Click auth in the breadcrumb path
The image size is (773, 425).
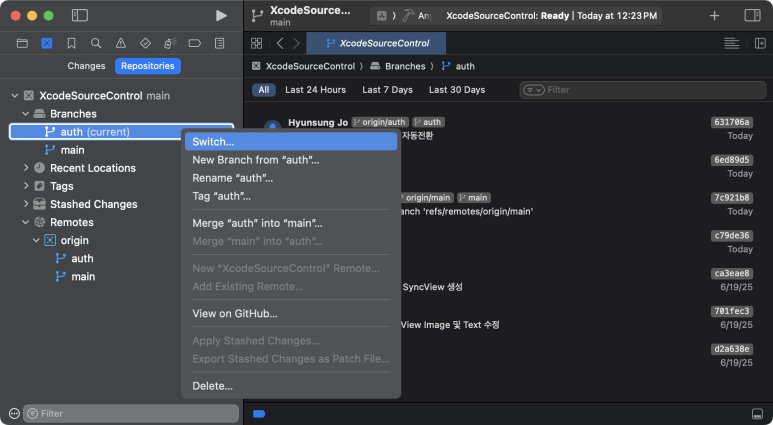[465, 66]
